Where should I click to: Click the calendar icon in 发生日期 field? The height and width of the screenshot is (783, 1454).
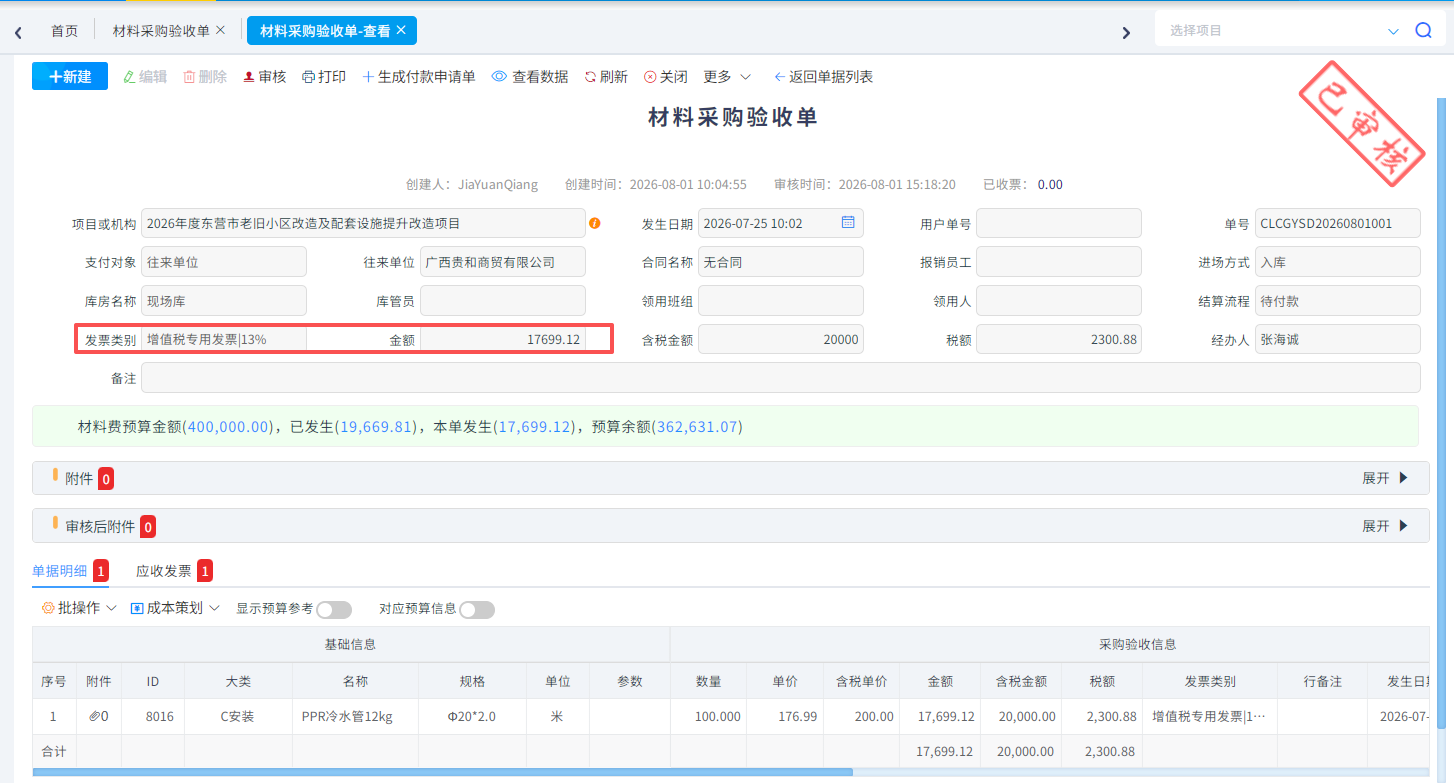point(848,223)
